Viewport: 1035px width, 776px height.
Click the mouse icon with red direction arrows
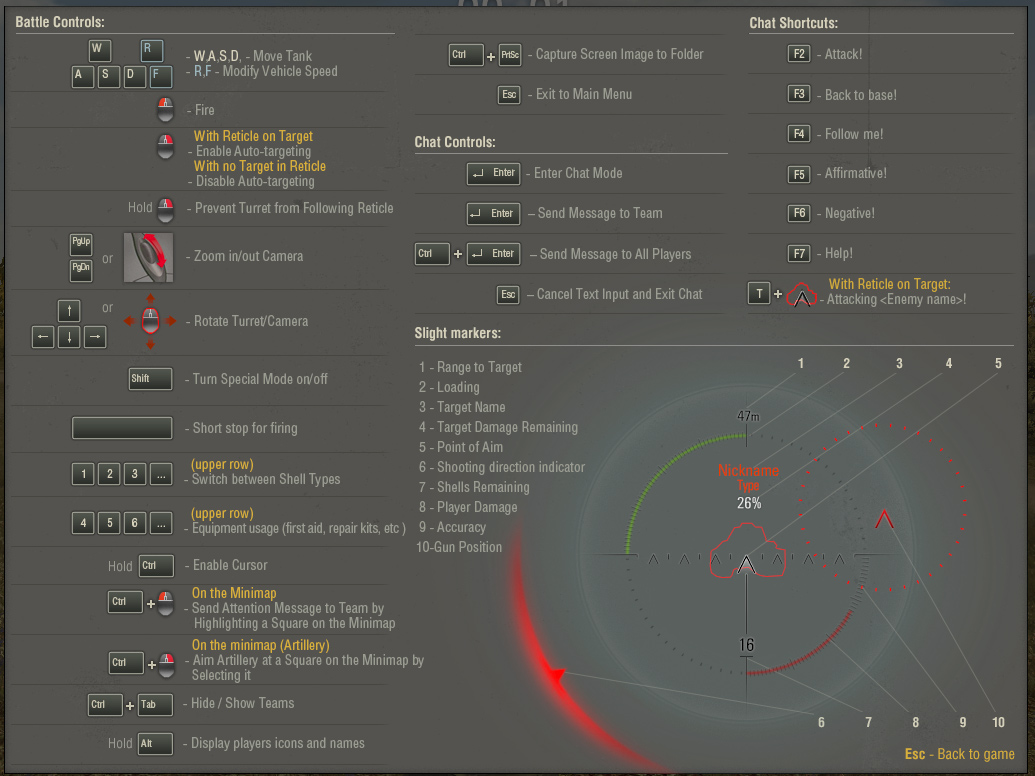pyautogui.click(x=150, y=321)
